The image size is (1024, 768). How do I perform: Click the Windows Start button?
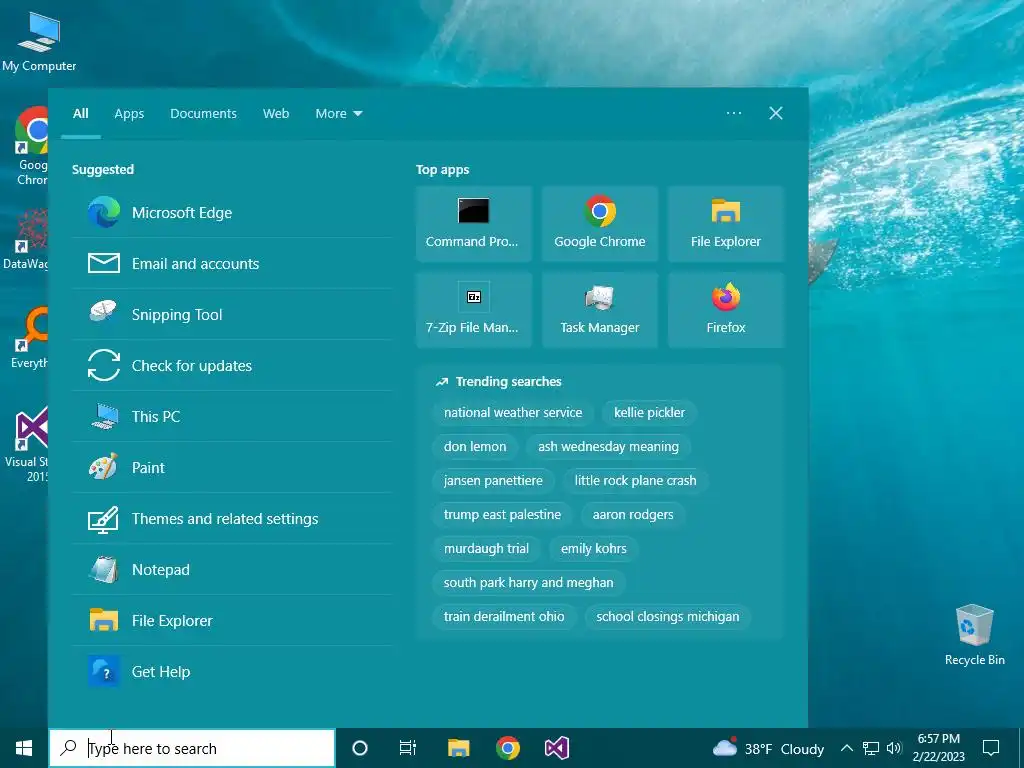click(x=24, y=748)
